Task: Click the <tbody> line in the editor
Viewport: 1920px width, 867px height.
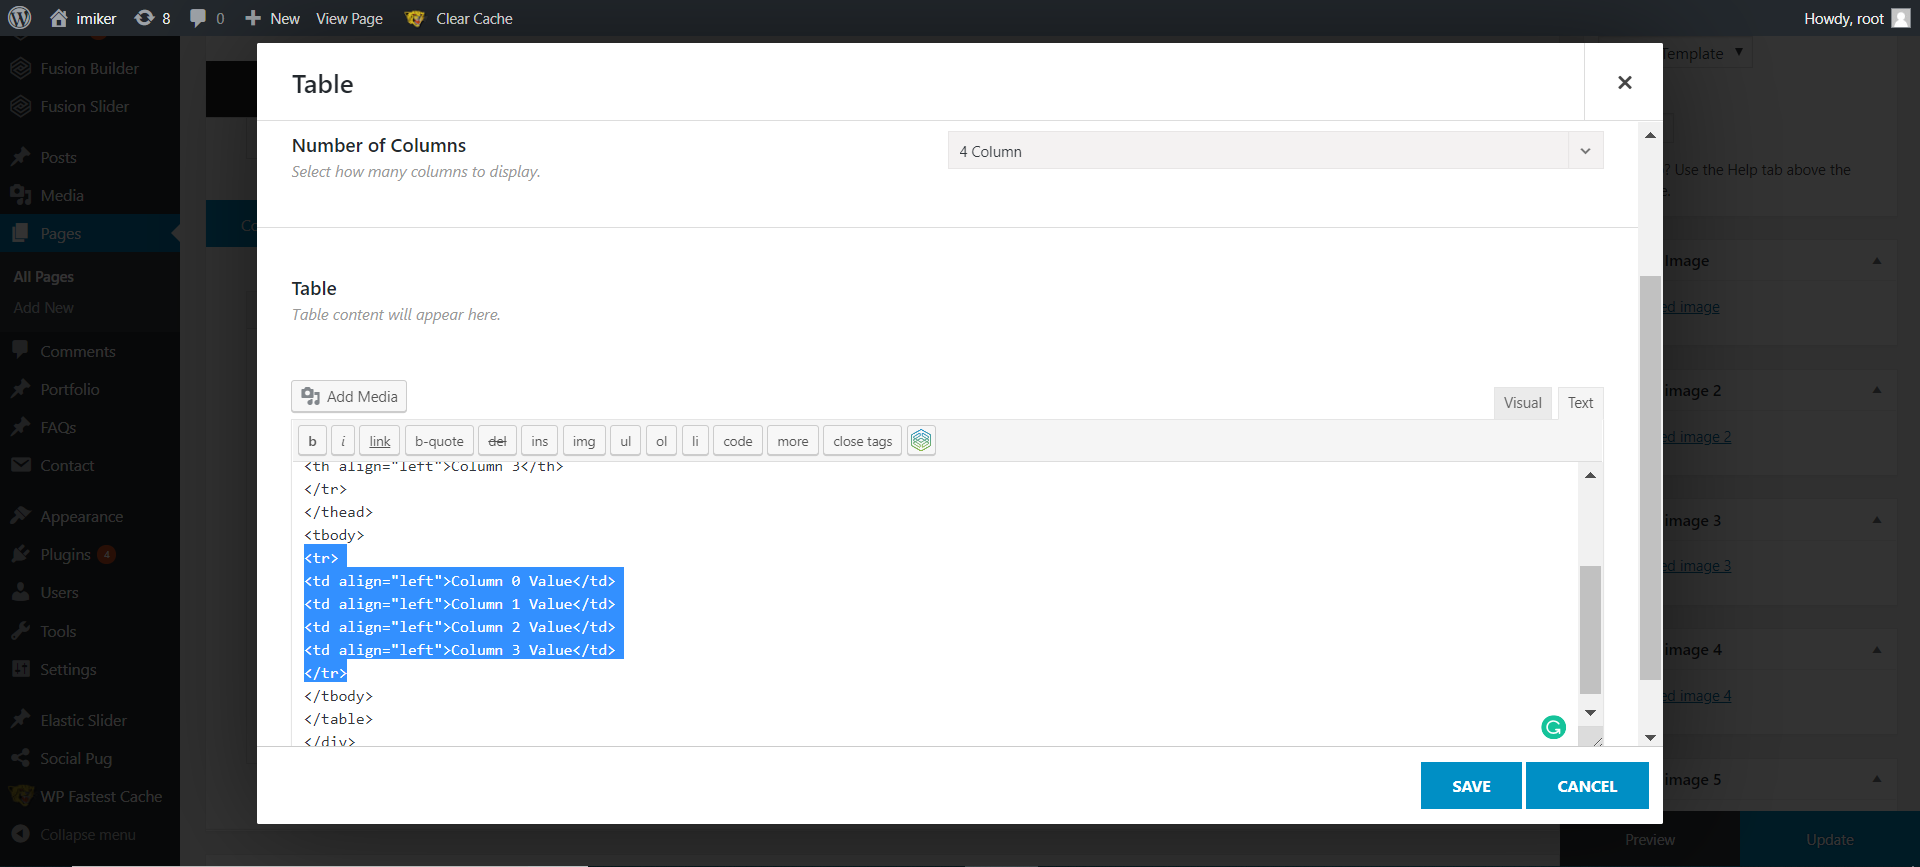Action: [334, 535]
